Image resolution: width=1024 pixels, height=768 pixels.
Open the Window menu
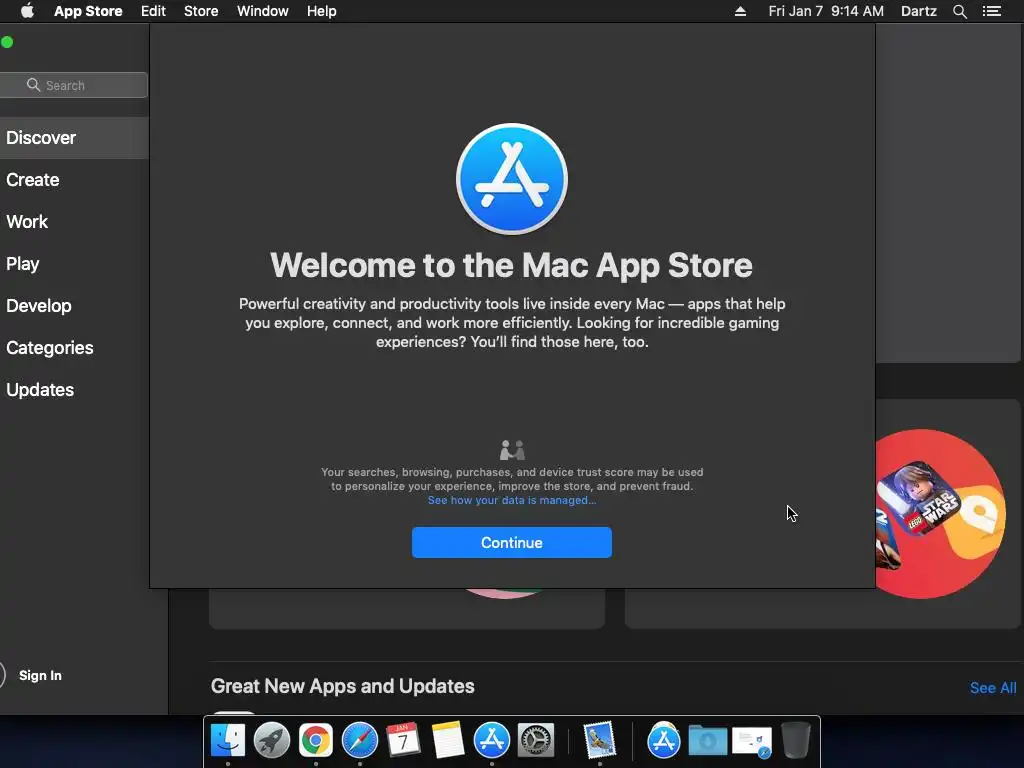(263, 11)
